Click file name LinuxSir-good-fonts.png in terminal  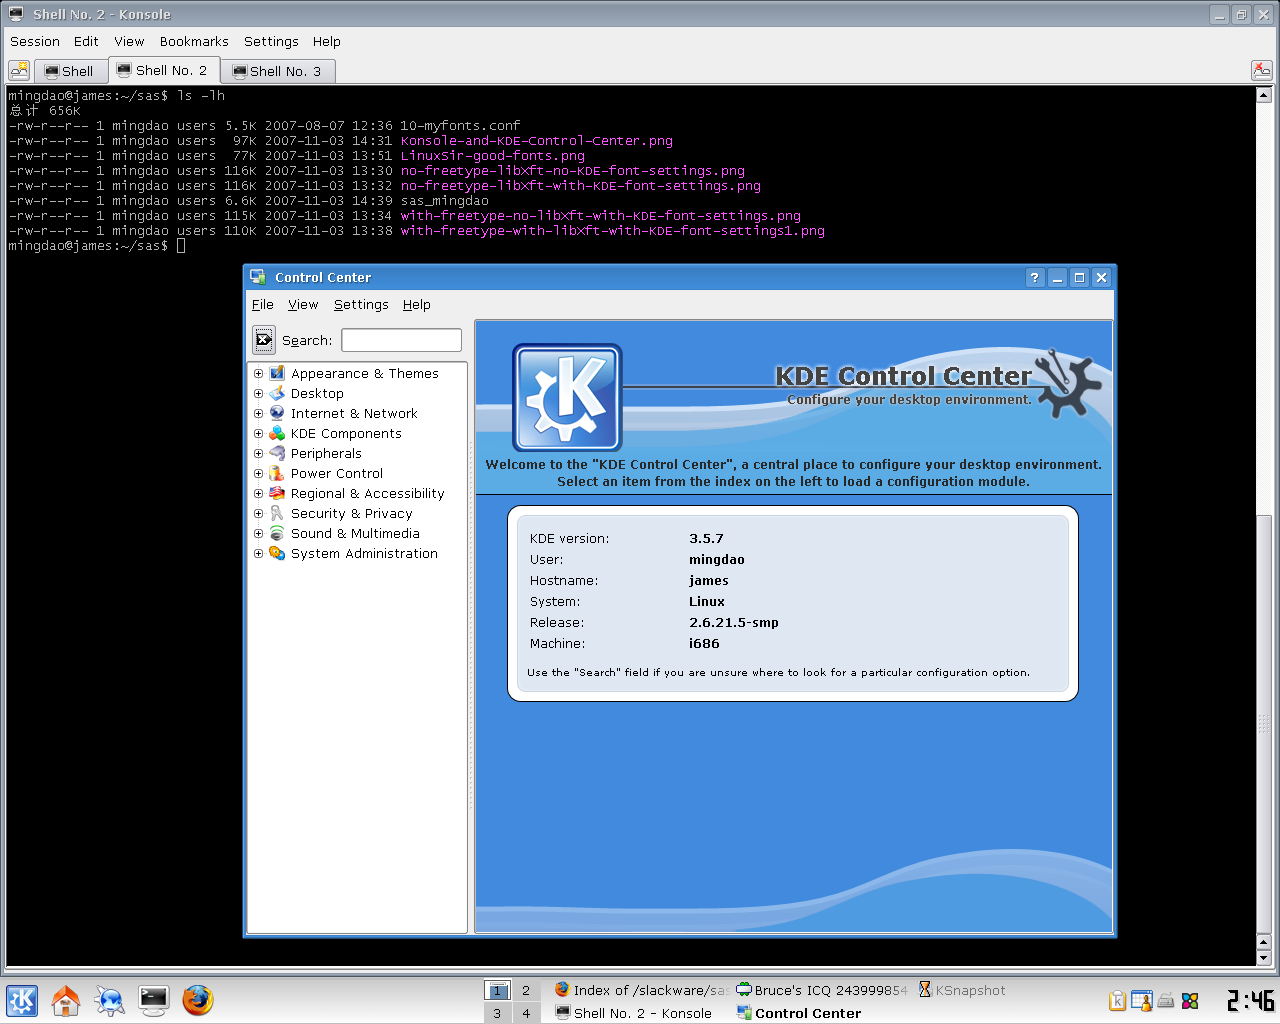pyautogui.click(x=492, y=156)
